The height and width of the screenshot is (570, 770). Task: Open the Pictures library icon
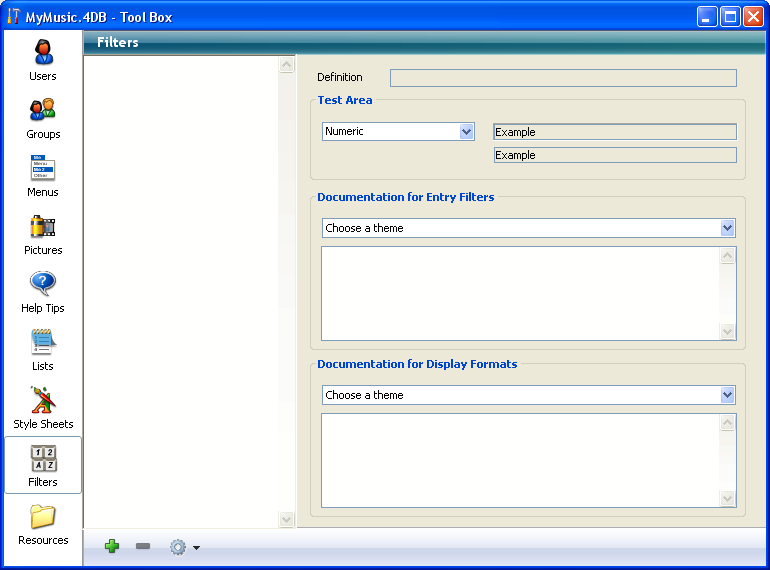pos(43,233)
